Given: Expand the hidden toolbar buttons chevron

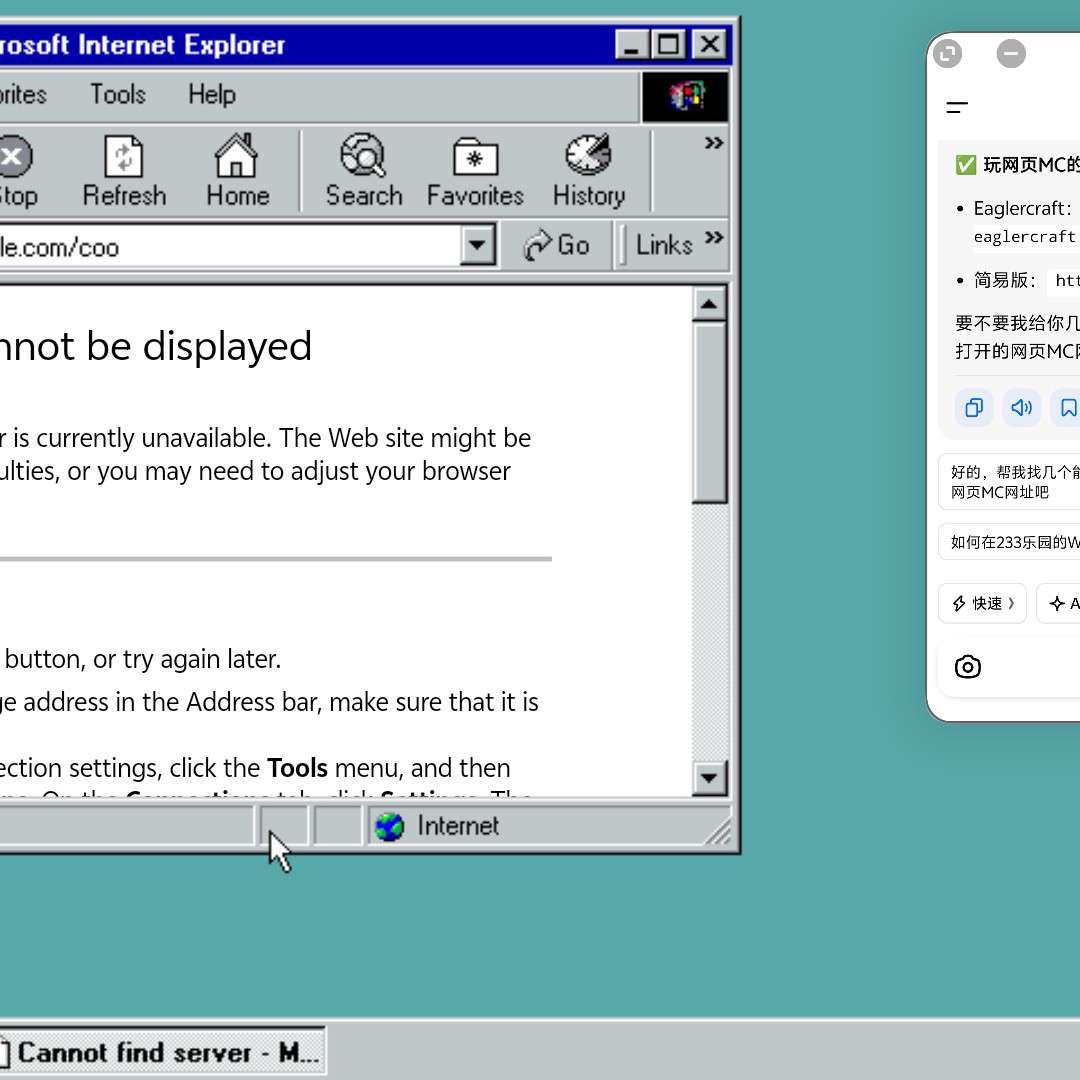Looking at the screenshot, I should tap(713, 144).
